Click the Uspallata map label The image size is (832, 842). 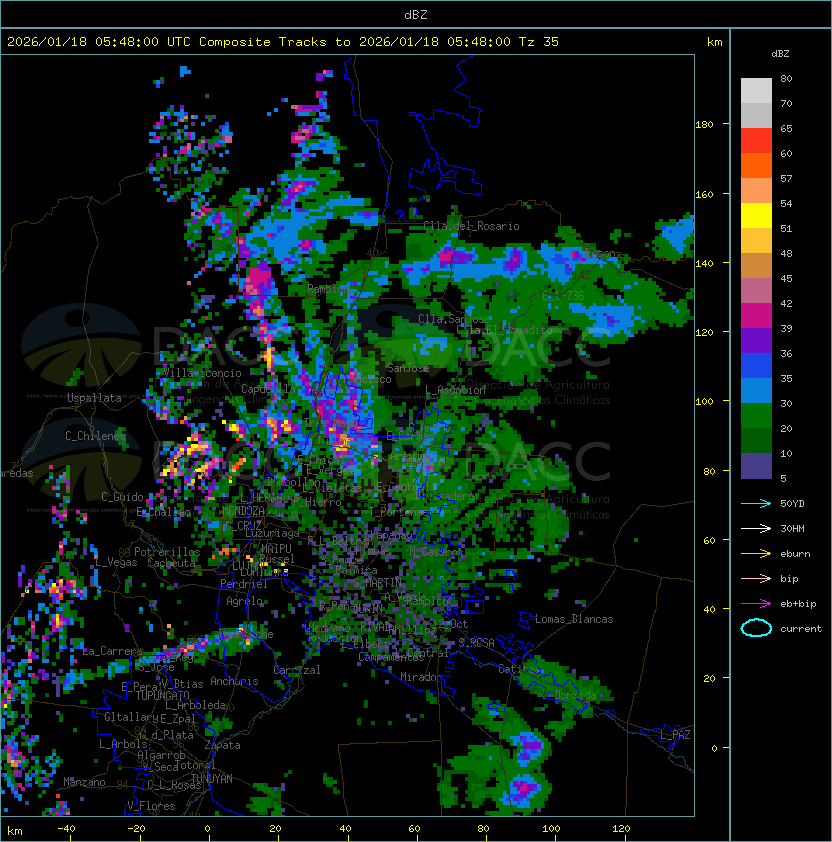[94, 398]
